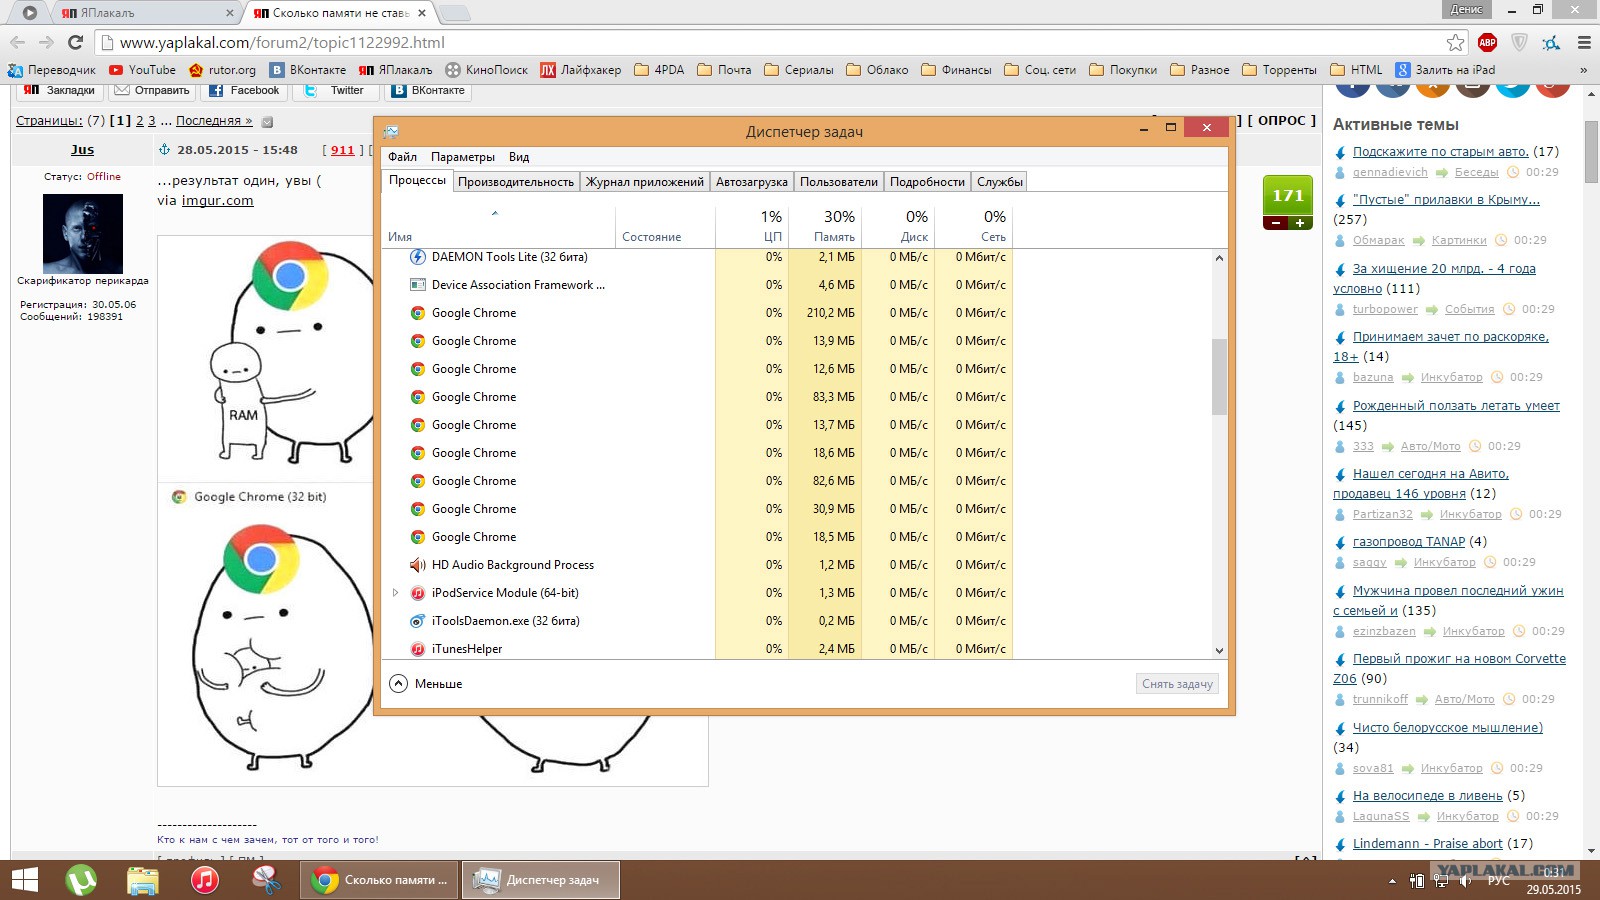Open the Файл menu in Task Manager
1600x900 pixels.
(402, 157)
